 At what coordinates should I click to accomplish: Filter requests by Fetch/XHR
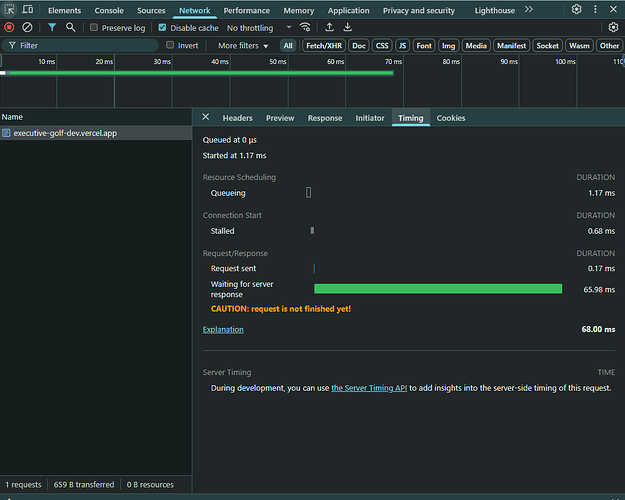click(324, 45)
